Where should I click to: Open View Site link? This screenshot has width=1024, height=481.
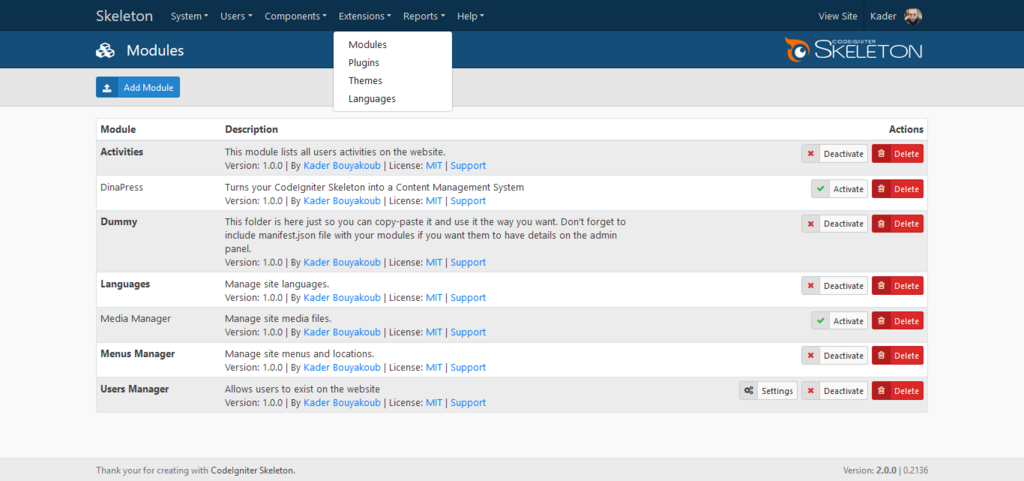click(x=838, y=16)
